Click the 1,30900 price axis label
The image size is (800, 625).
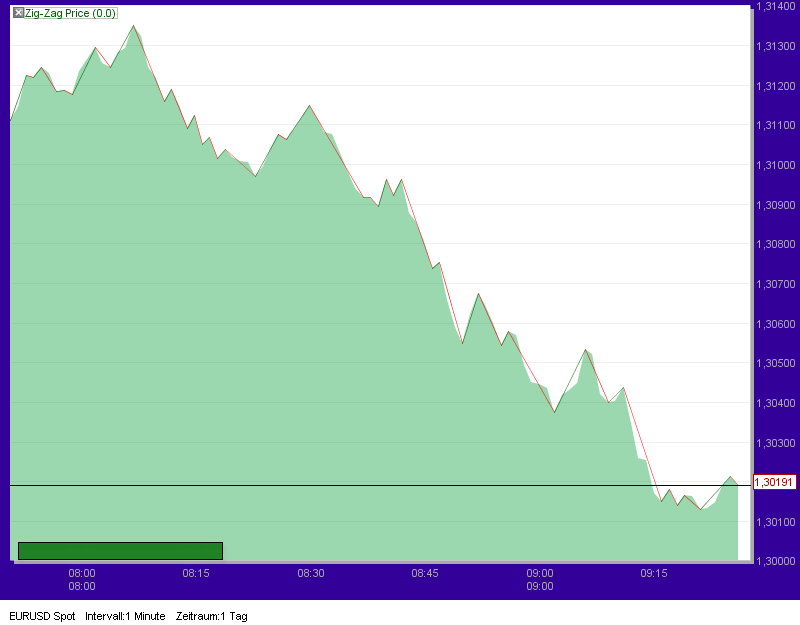coord(776,205)
